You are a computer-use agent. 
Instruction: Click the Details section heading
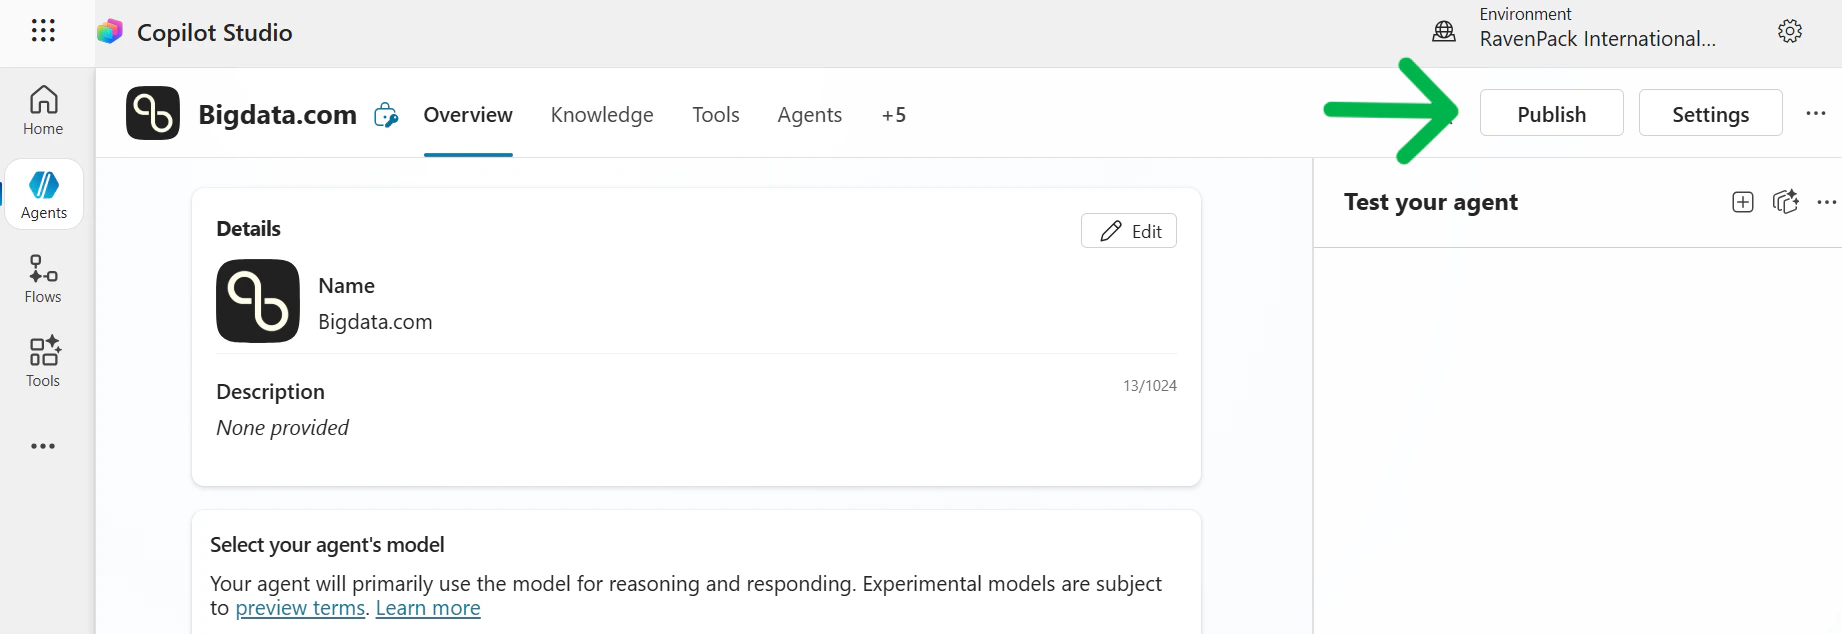click(x=249, y=229)
